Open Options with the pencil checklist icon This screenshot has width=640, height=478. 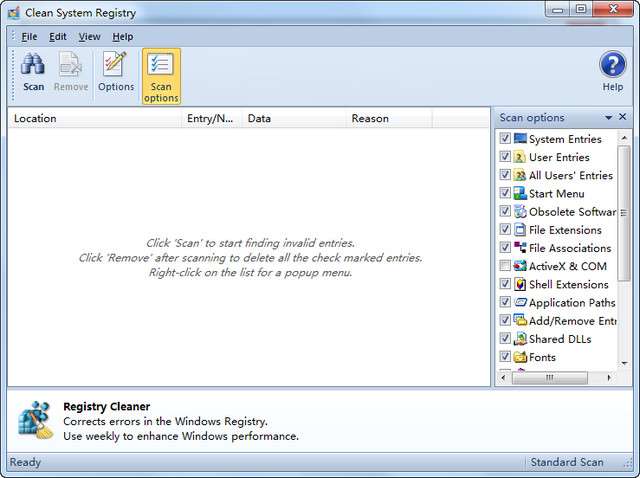pyautogui.click(x=116, y=64)
